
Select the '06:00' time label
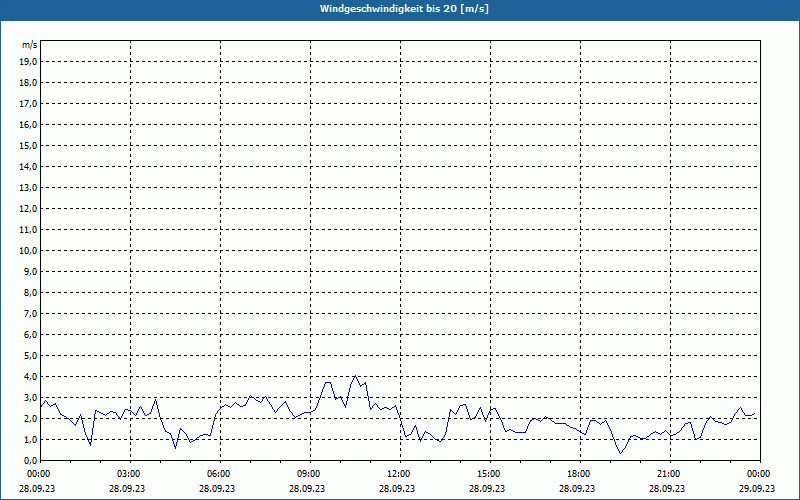click(x=220, y=474)
